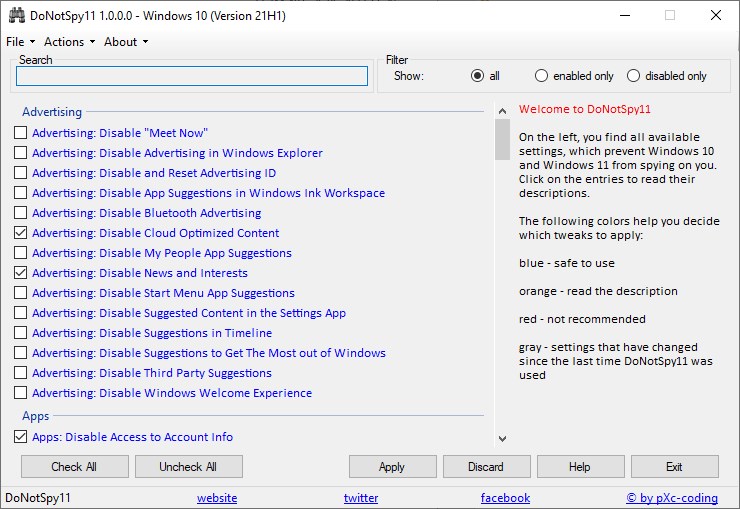This screenshot has height=509, width=740.
Task: Open the About dropdown menu
Action: [125, 42]
